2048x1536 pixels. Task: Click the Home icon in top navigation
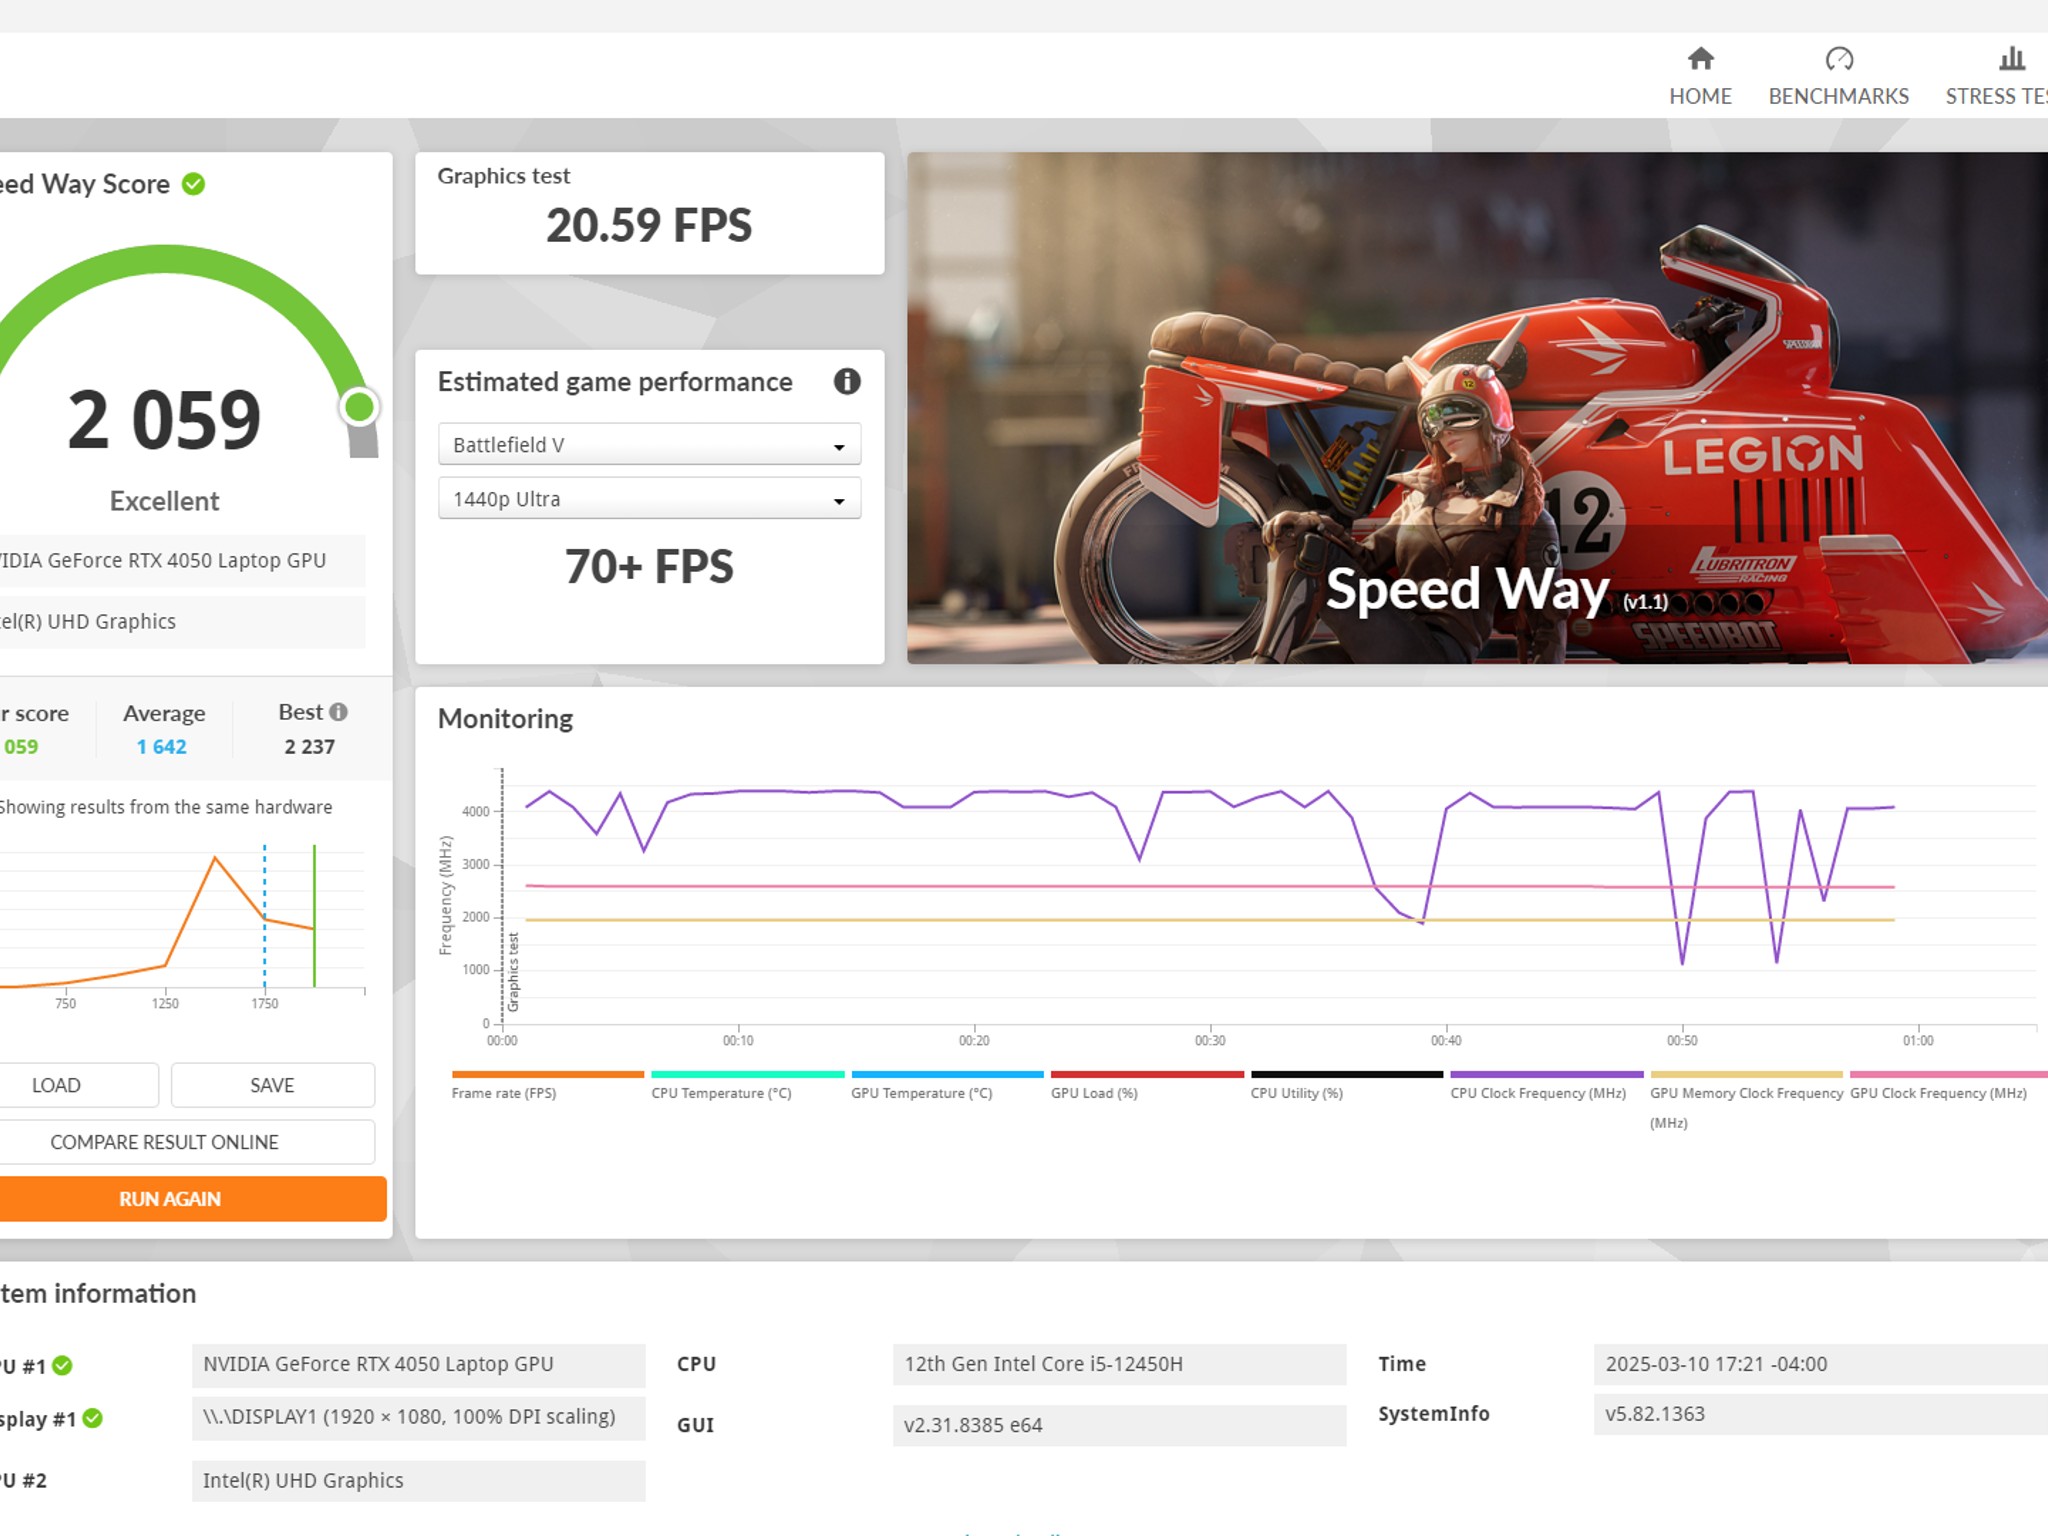1700,60
